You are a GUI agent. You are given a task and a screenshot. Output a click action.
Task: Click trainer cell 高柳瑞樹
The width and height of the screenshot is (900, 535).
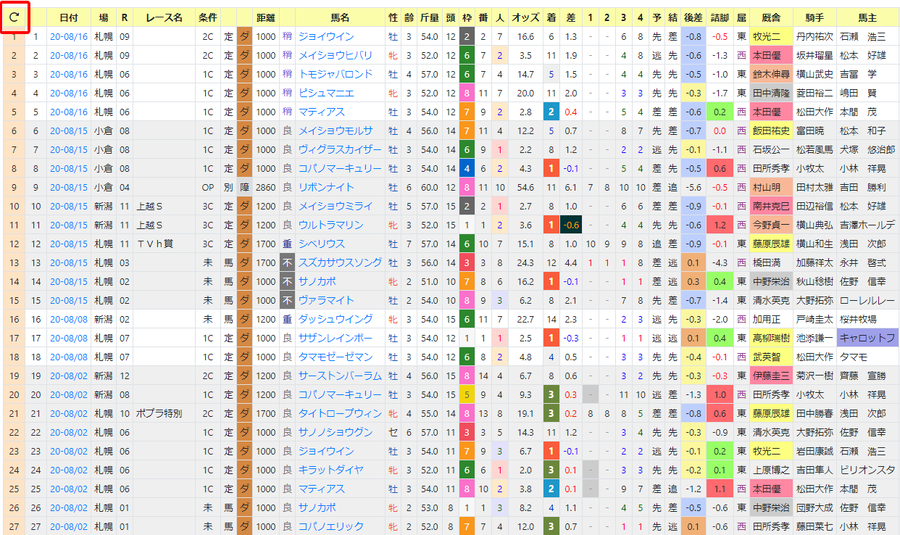pos(771,338)
